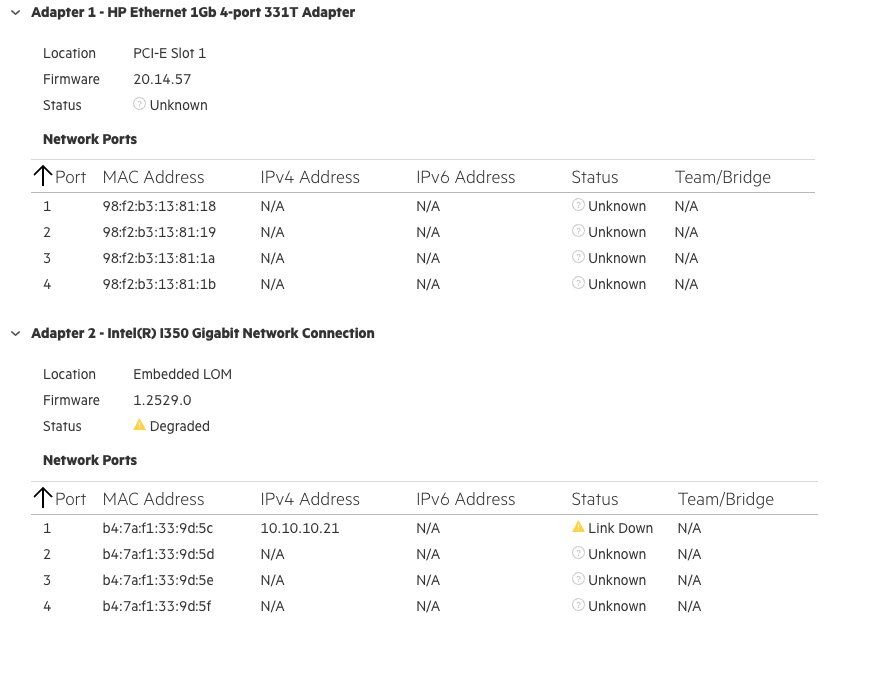Click the Degraded status text

179,426
